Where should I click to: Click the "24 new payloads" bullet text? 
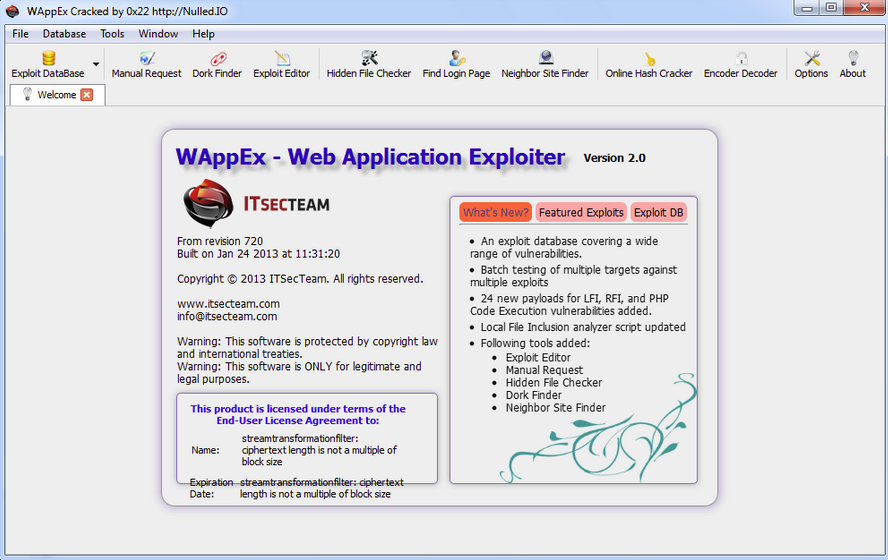tap(569, 305)
